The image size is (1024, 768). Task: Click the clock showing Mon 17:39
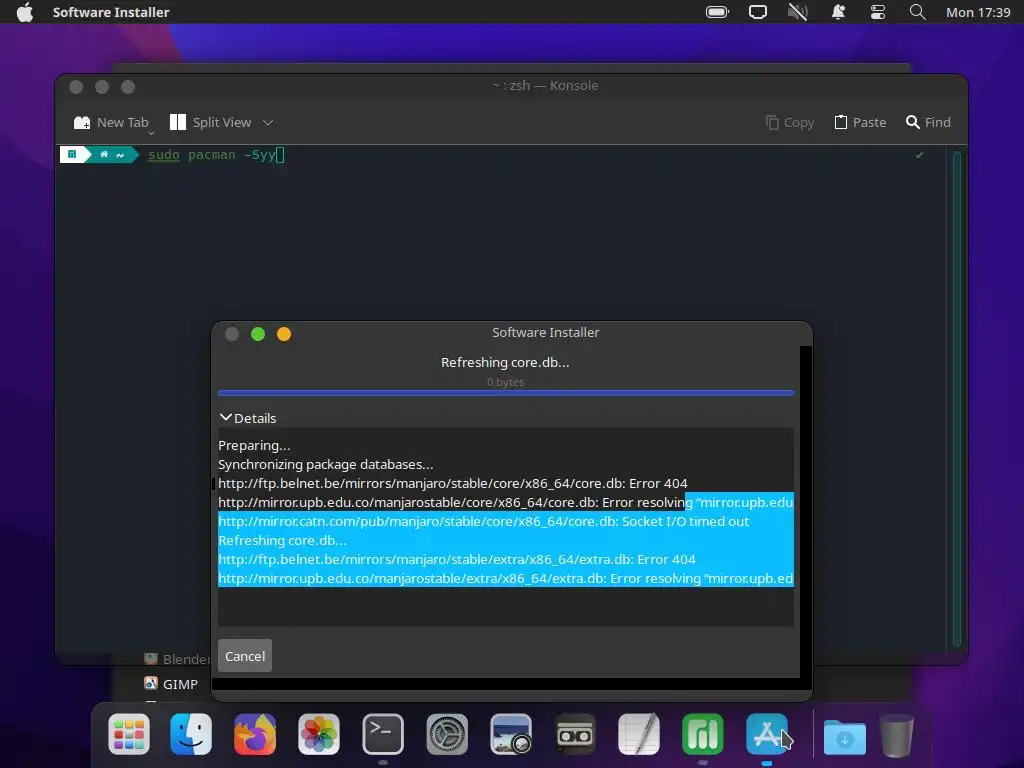(978, 12)
